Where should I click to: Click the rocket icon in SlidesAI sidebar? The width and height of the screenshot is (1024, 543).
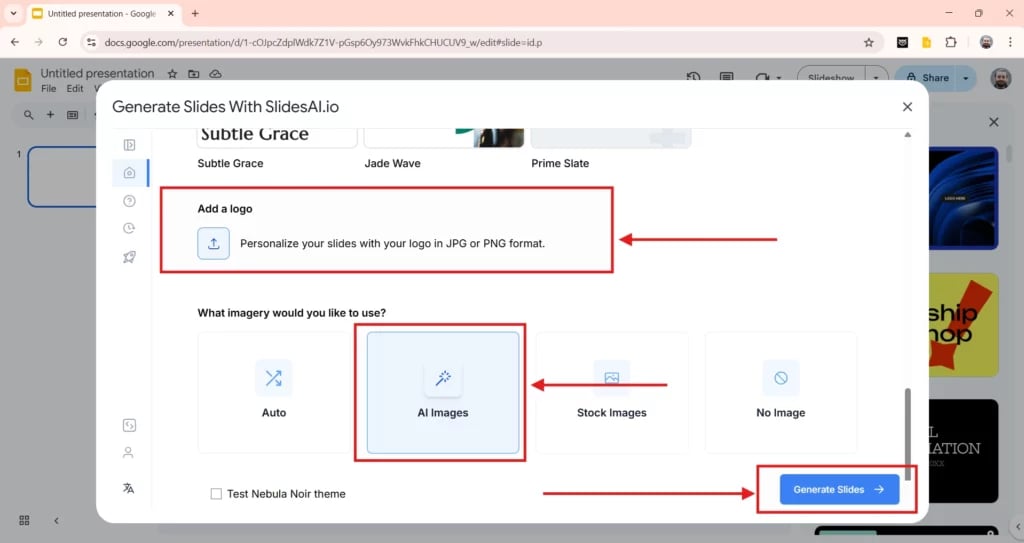pyautogui.click(x=129, y=258)
